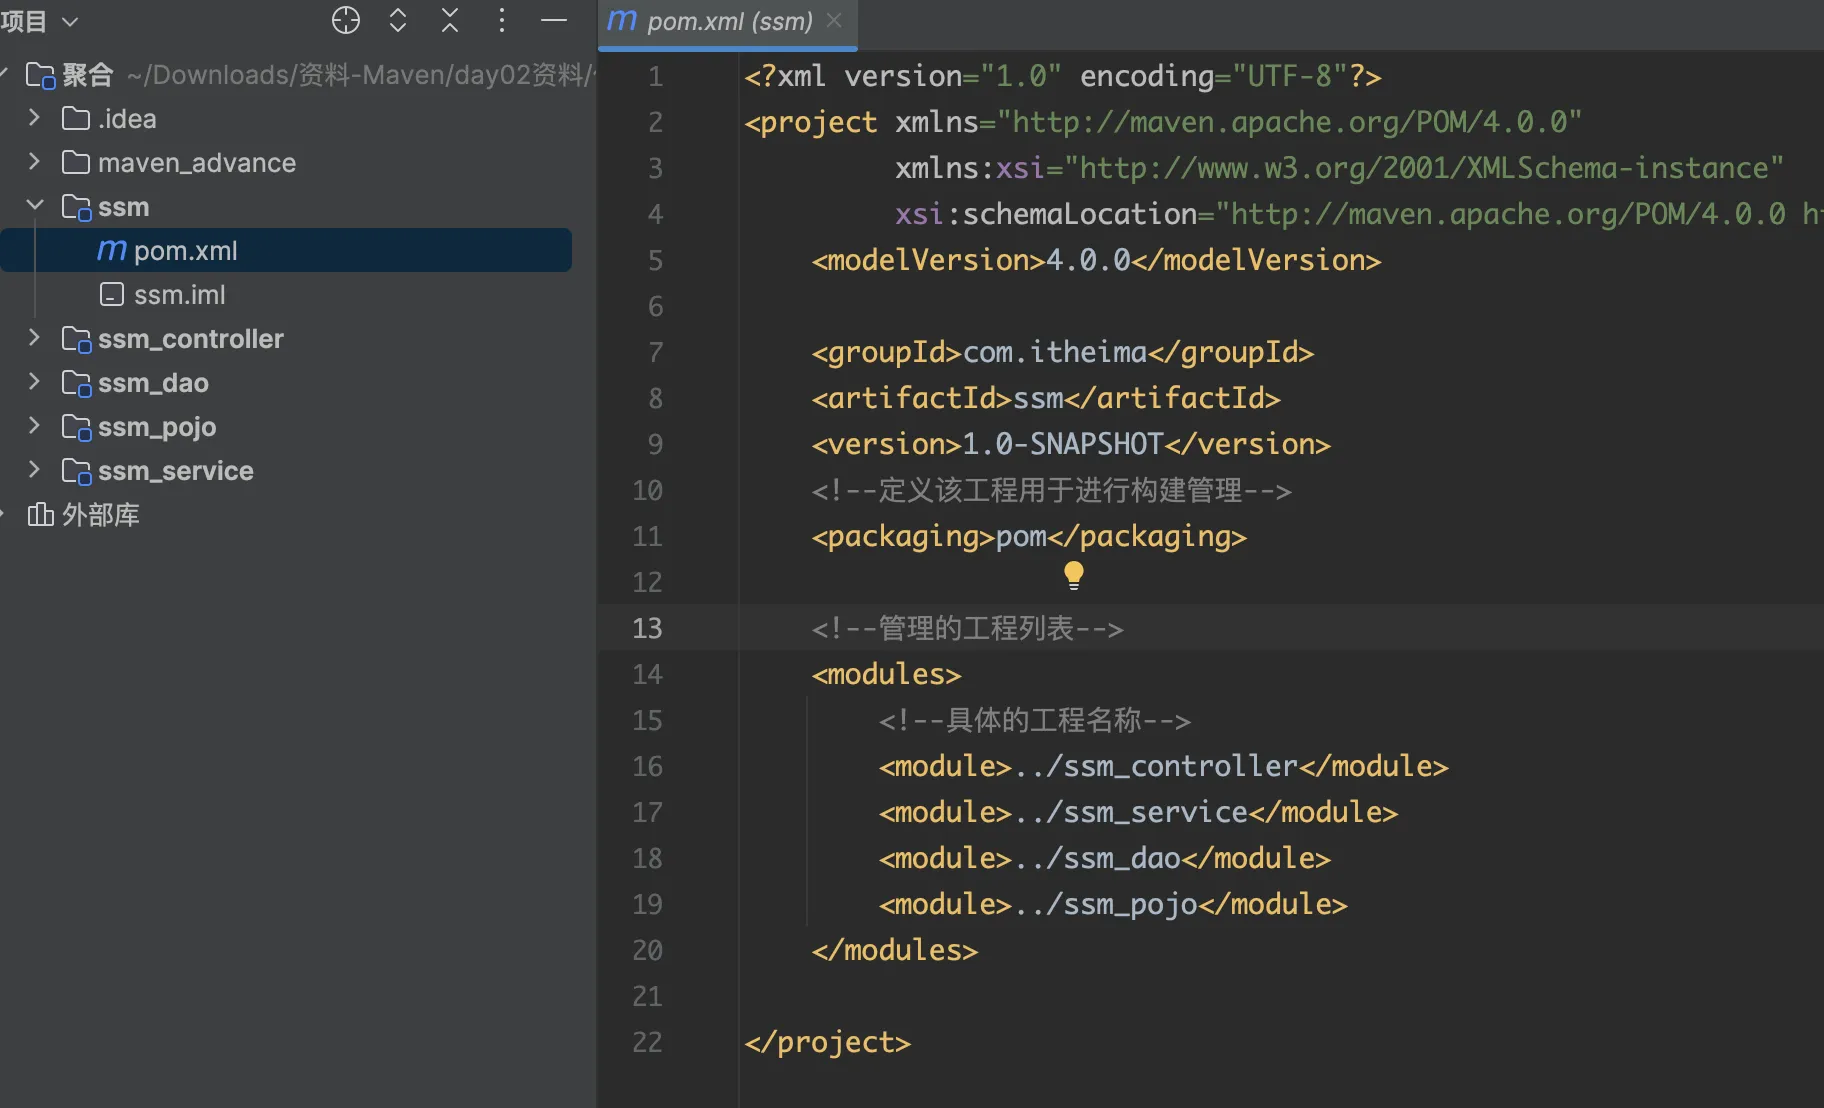Click the xmlns:xsi attribute line
The width and height of the screenshot is (1824, 1108).
[x=1339, y=168]
